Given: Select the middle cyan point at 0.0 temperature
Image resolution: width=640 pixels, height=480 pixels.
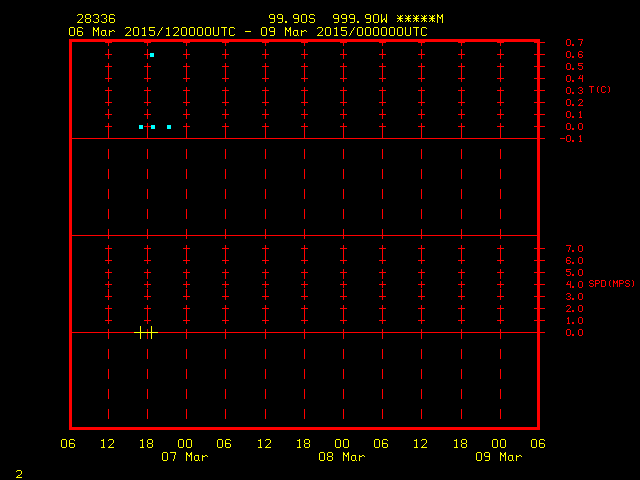Looking at the screenshot, I should (153, 127).
